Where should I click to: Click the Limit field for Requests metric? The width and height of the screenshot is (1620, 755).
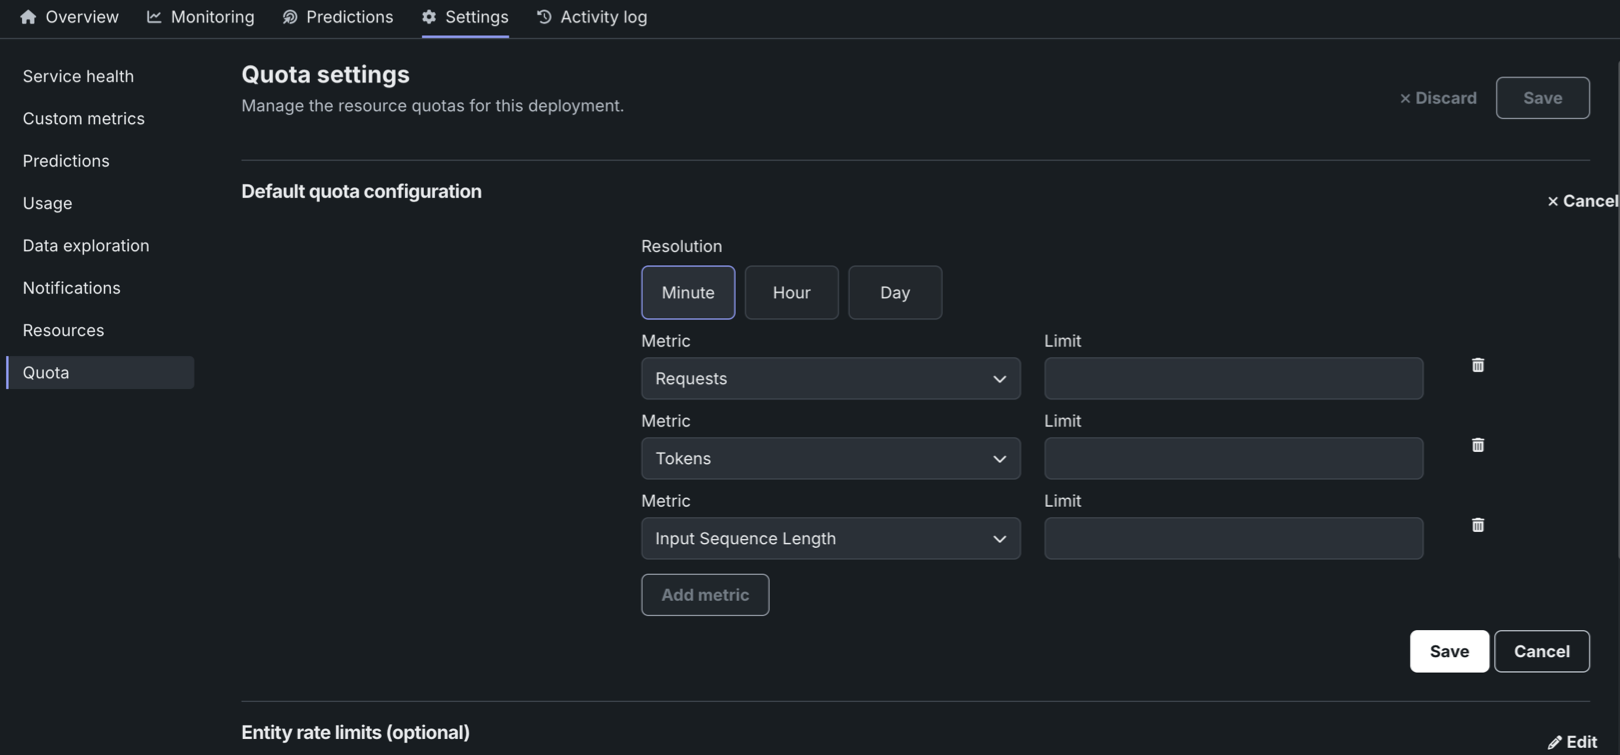click(x=1232, y=378)
